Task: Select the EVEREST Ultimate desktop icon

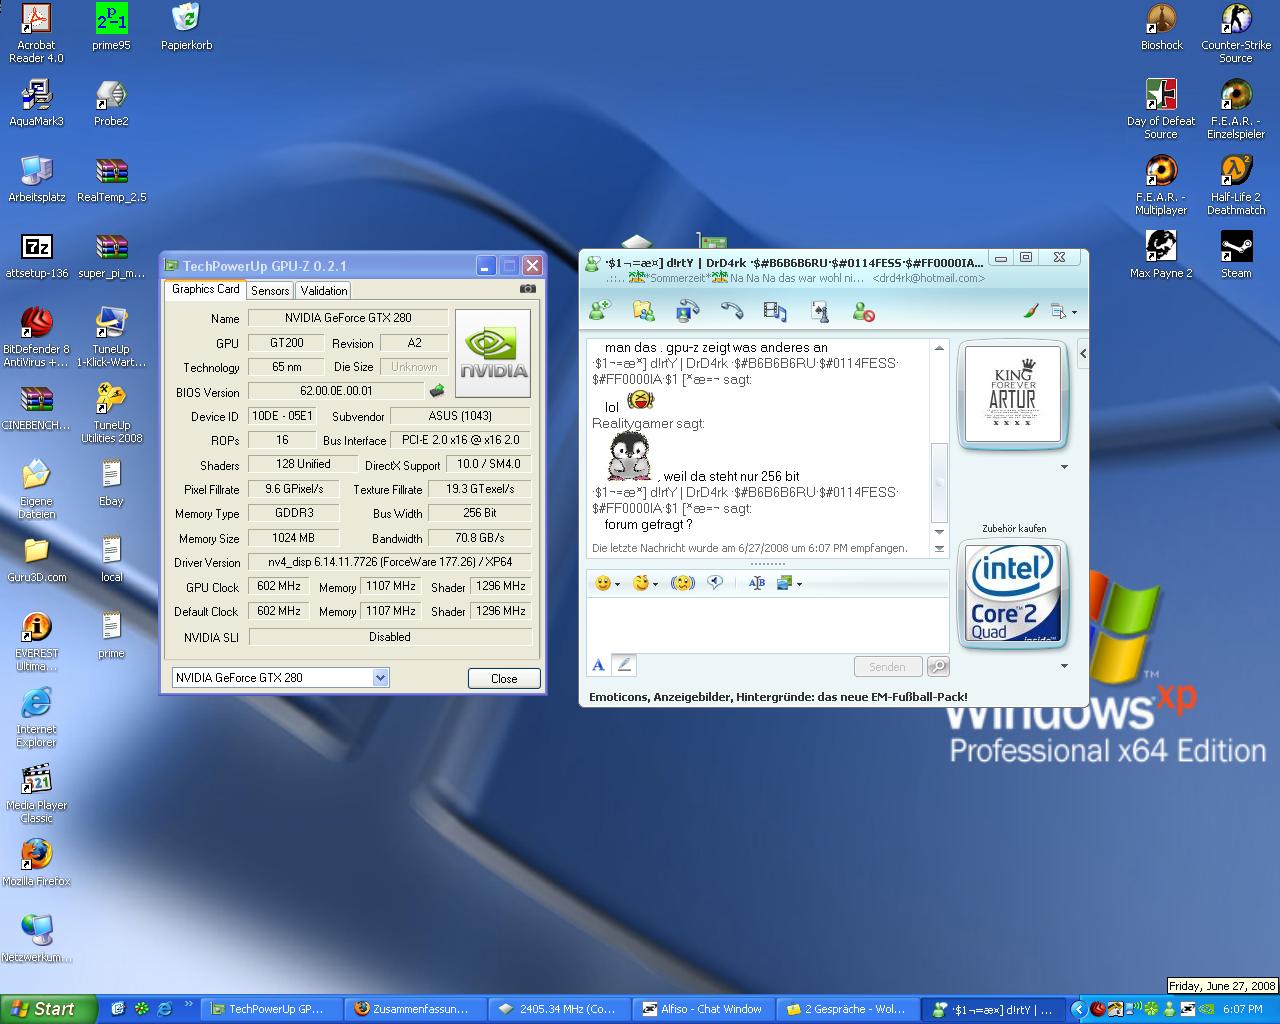Action: [36, 641]
